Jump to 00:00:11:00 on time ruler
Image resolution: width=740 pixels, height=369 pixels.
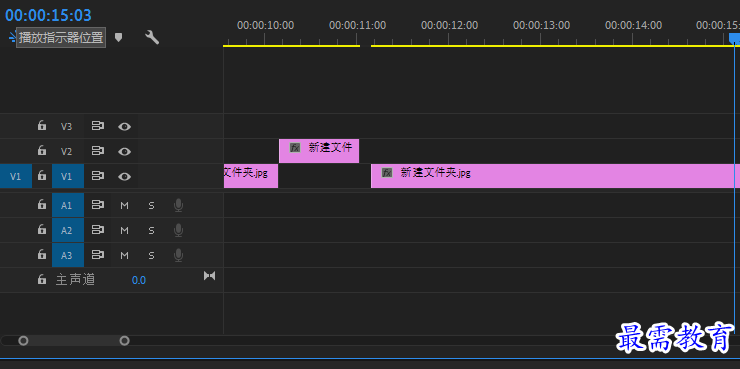click(x=357, y=25)
